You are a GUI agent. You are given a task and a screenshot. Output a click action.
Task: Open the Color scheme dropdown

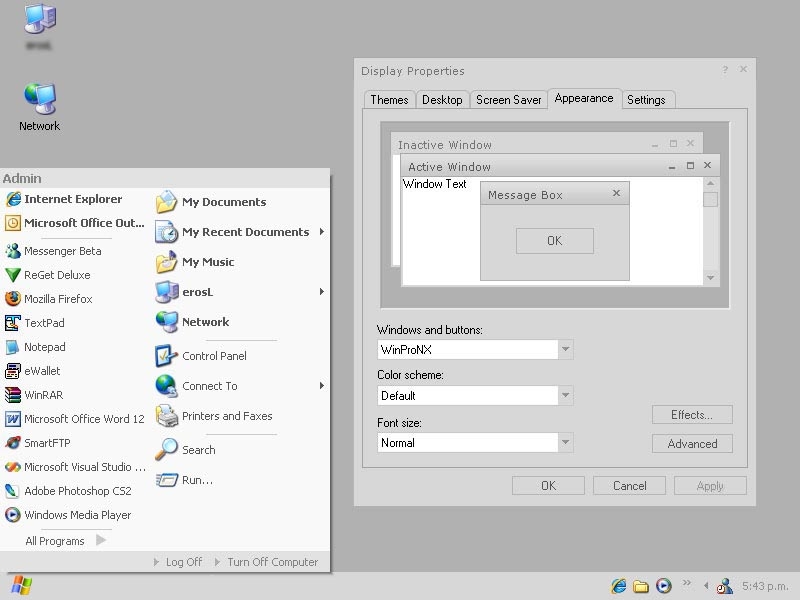coord(565,395)
